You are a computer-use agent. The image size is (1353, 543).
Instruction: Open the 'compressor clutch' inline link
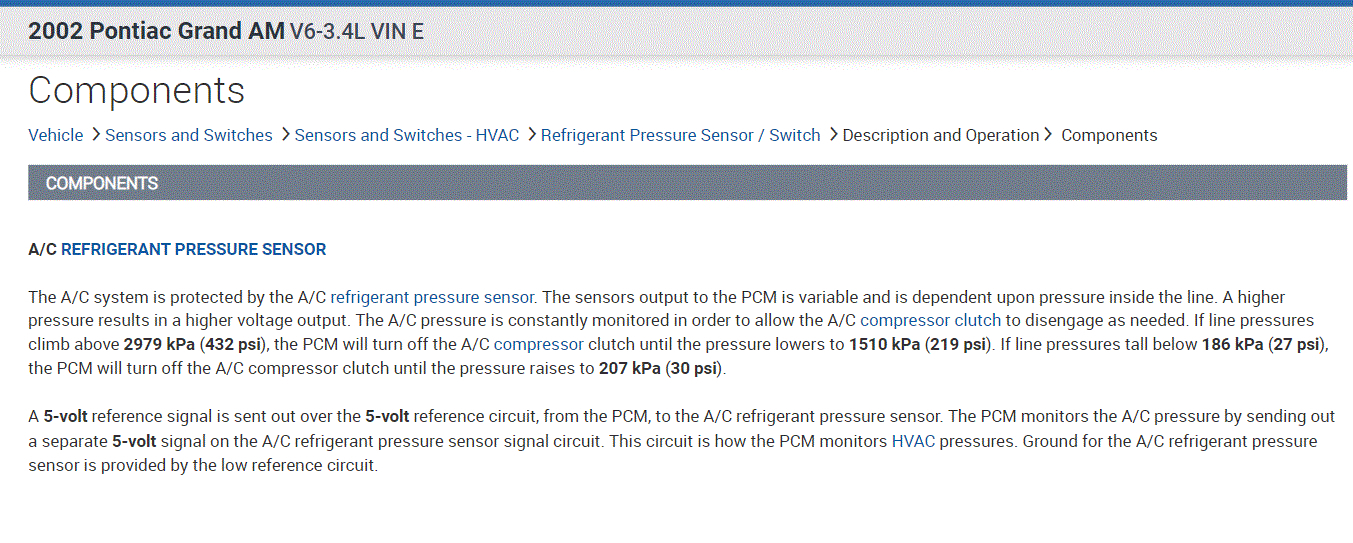(930, 320)
